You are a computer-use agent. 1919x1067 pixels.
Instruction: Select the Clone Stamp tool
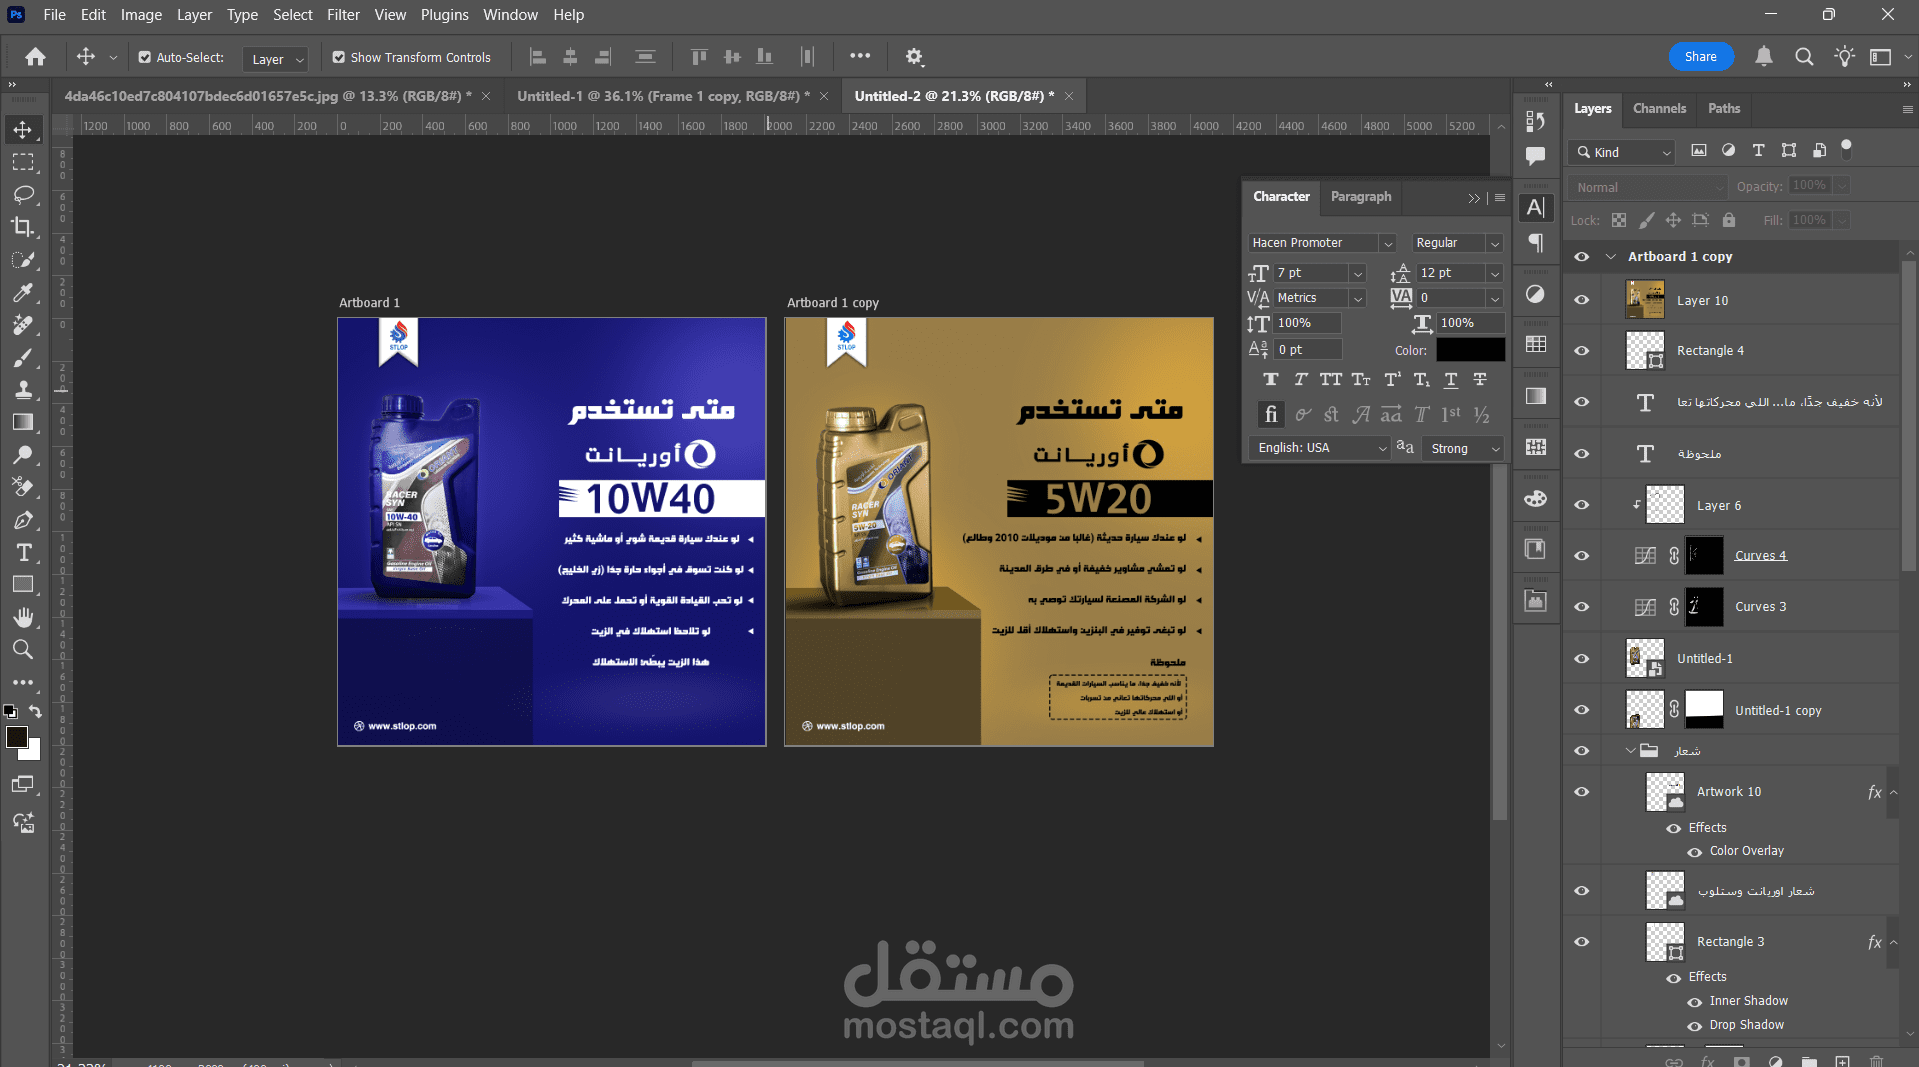(x=22, y=389)
